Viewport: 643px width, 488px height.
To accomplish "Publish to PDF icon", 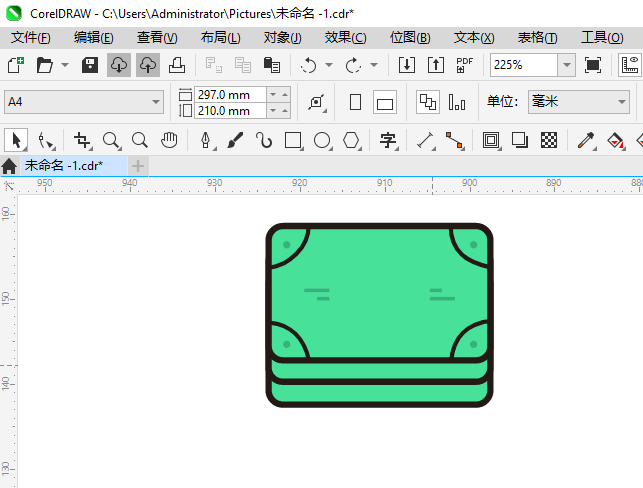I will tap(464, 65).
